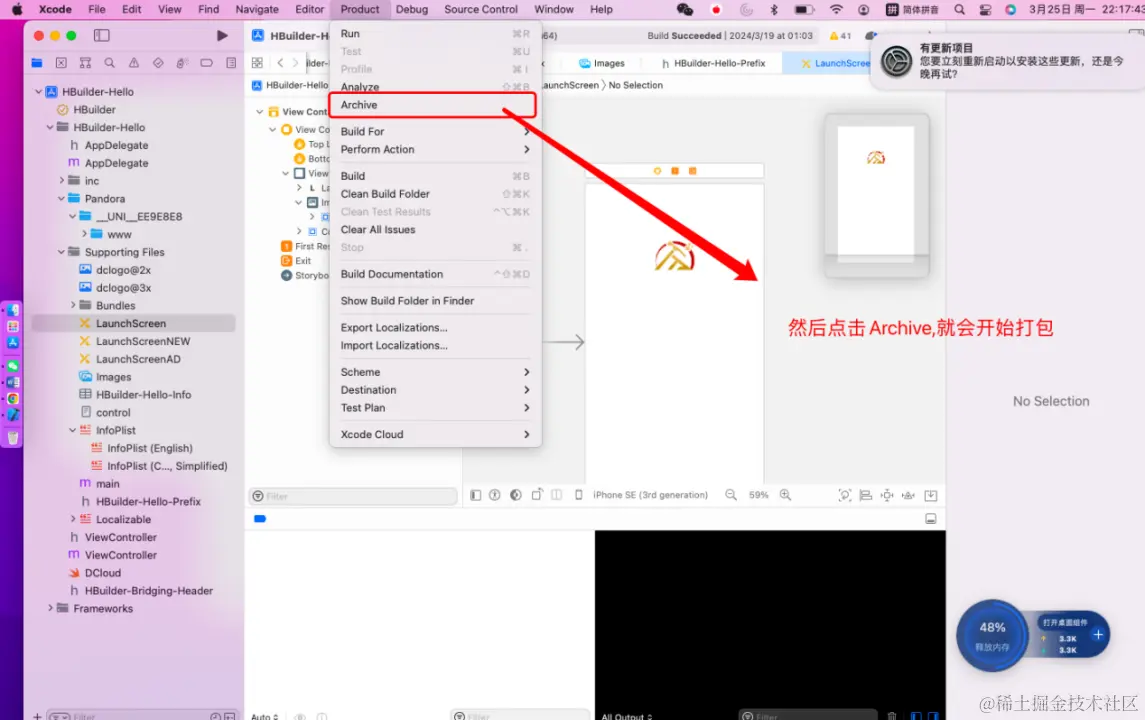1145x720 pixels.
Task: Open the Editor menu
Action: pos(310,9)
